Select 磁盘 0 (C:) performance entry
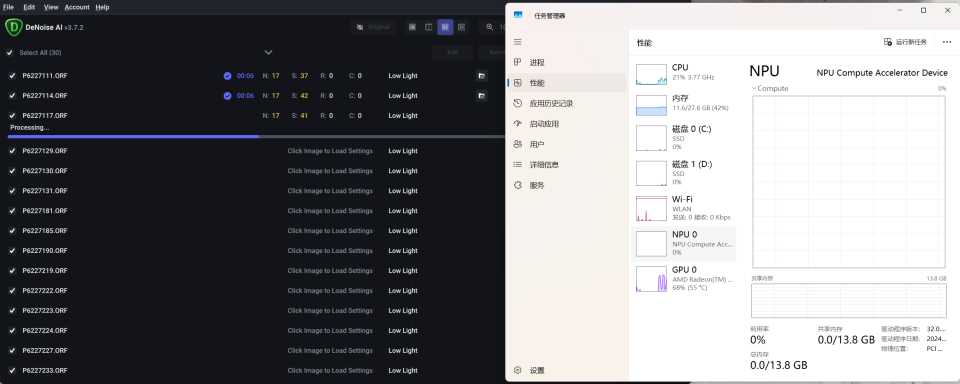Screen dimensions: 960x384 [684, 138]
